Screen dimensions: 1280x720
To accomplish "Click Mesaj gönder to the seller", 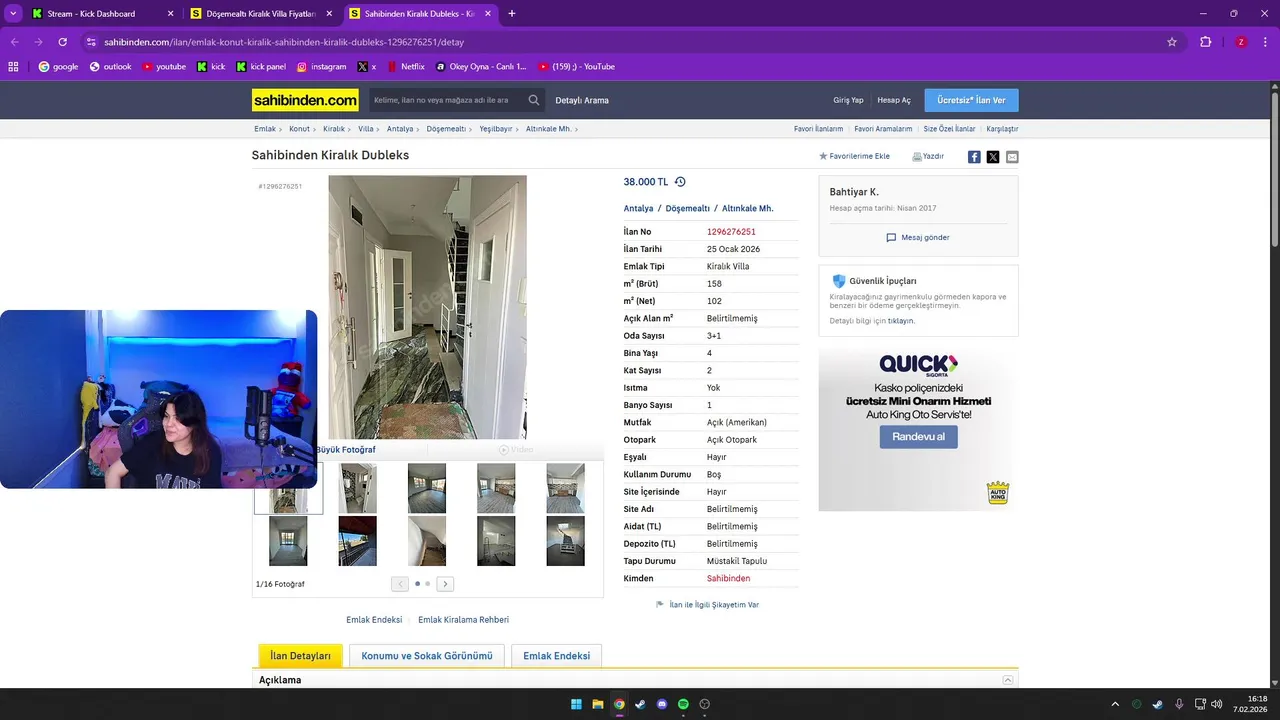I will (918, 238).
